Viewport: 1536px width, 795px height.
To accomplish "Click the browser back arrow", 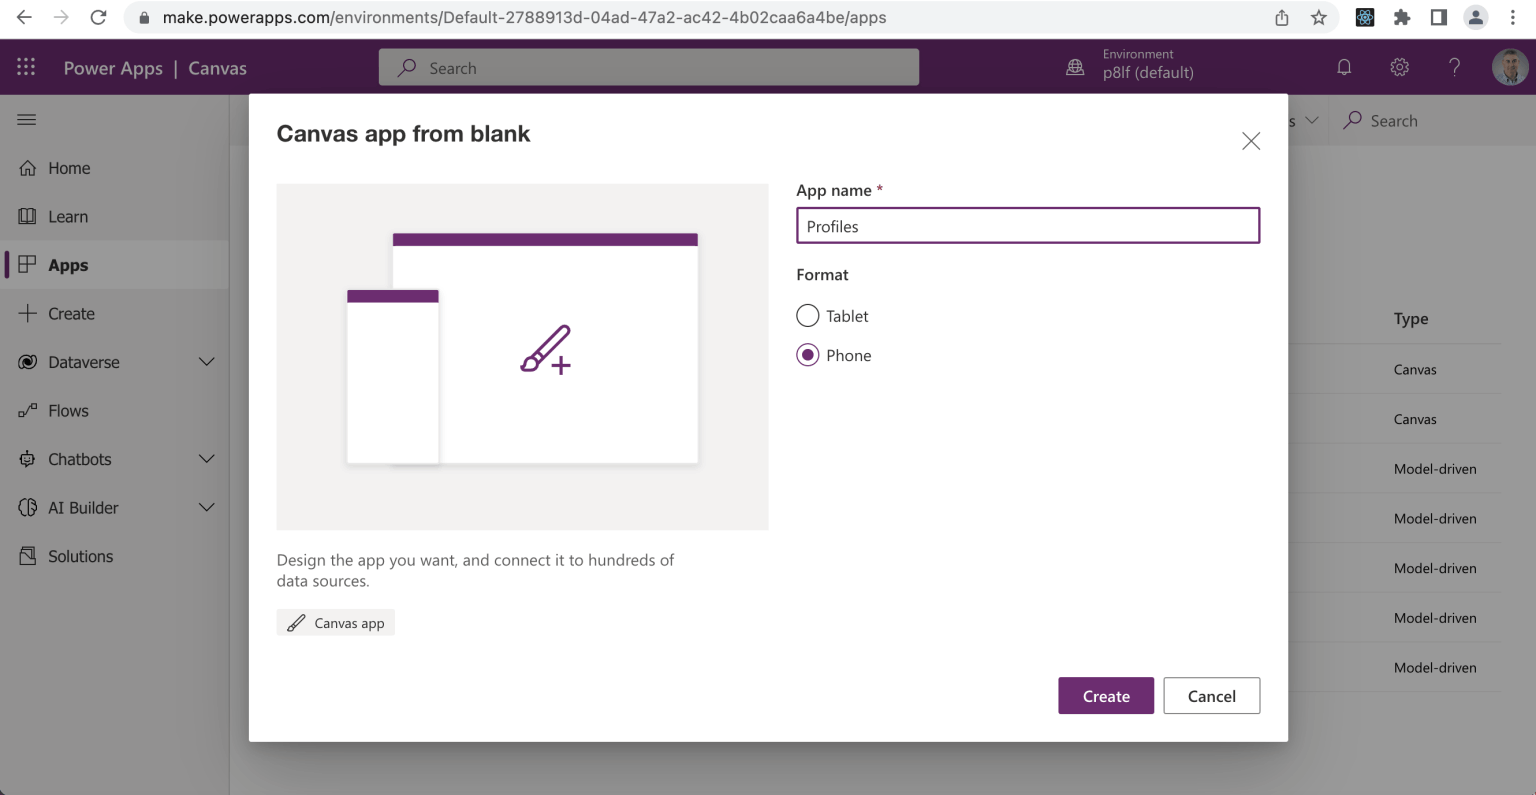I will tap(24, 18).
